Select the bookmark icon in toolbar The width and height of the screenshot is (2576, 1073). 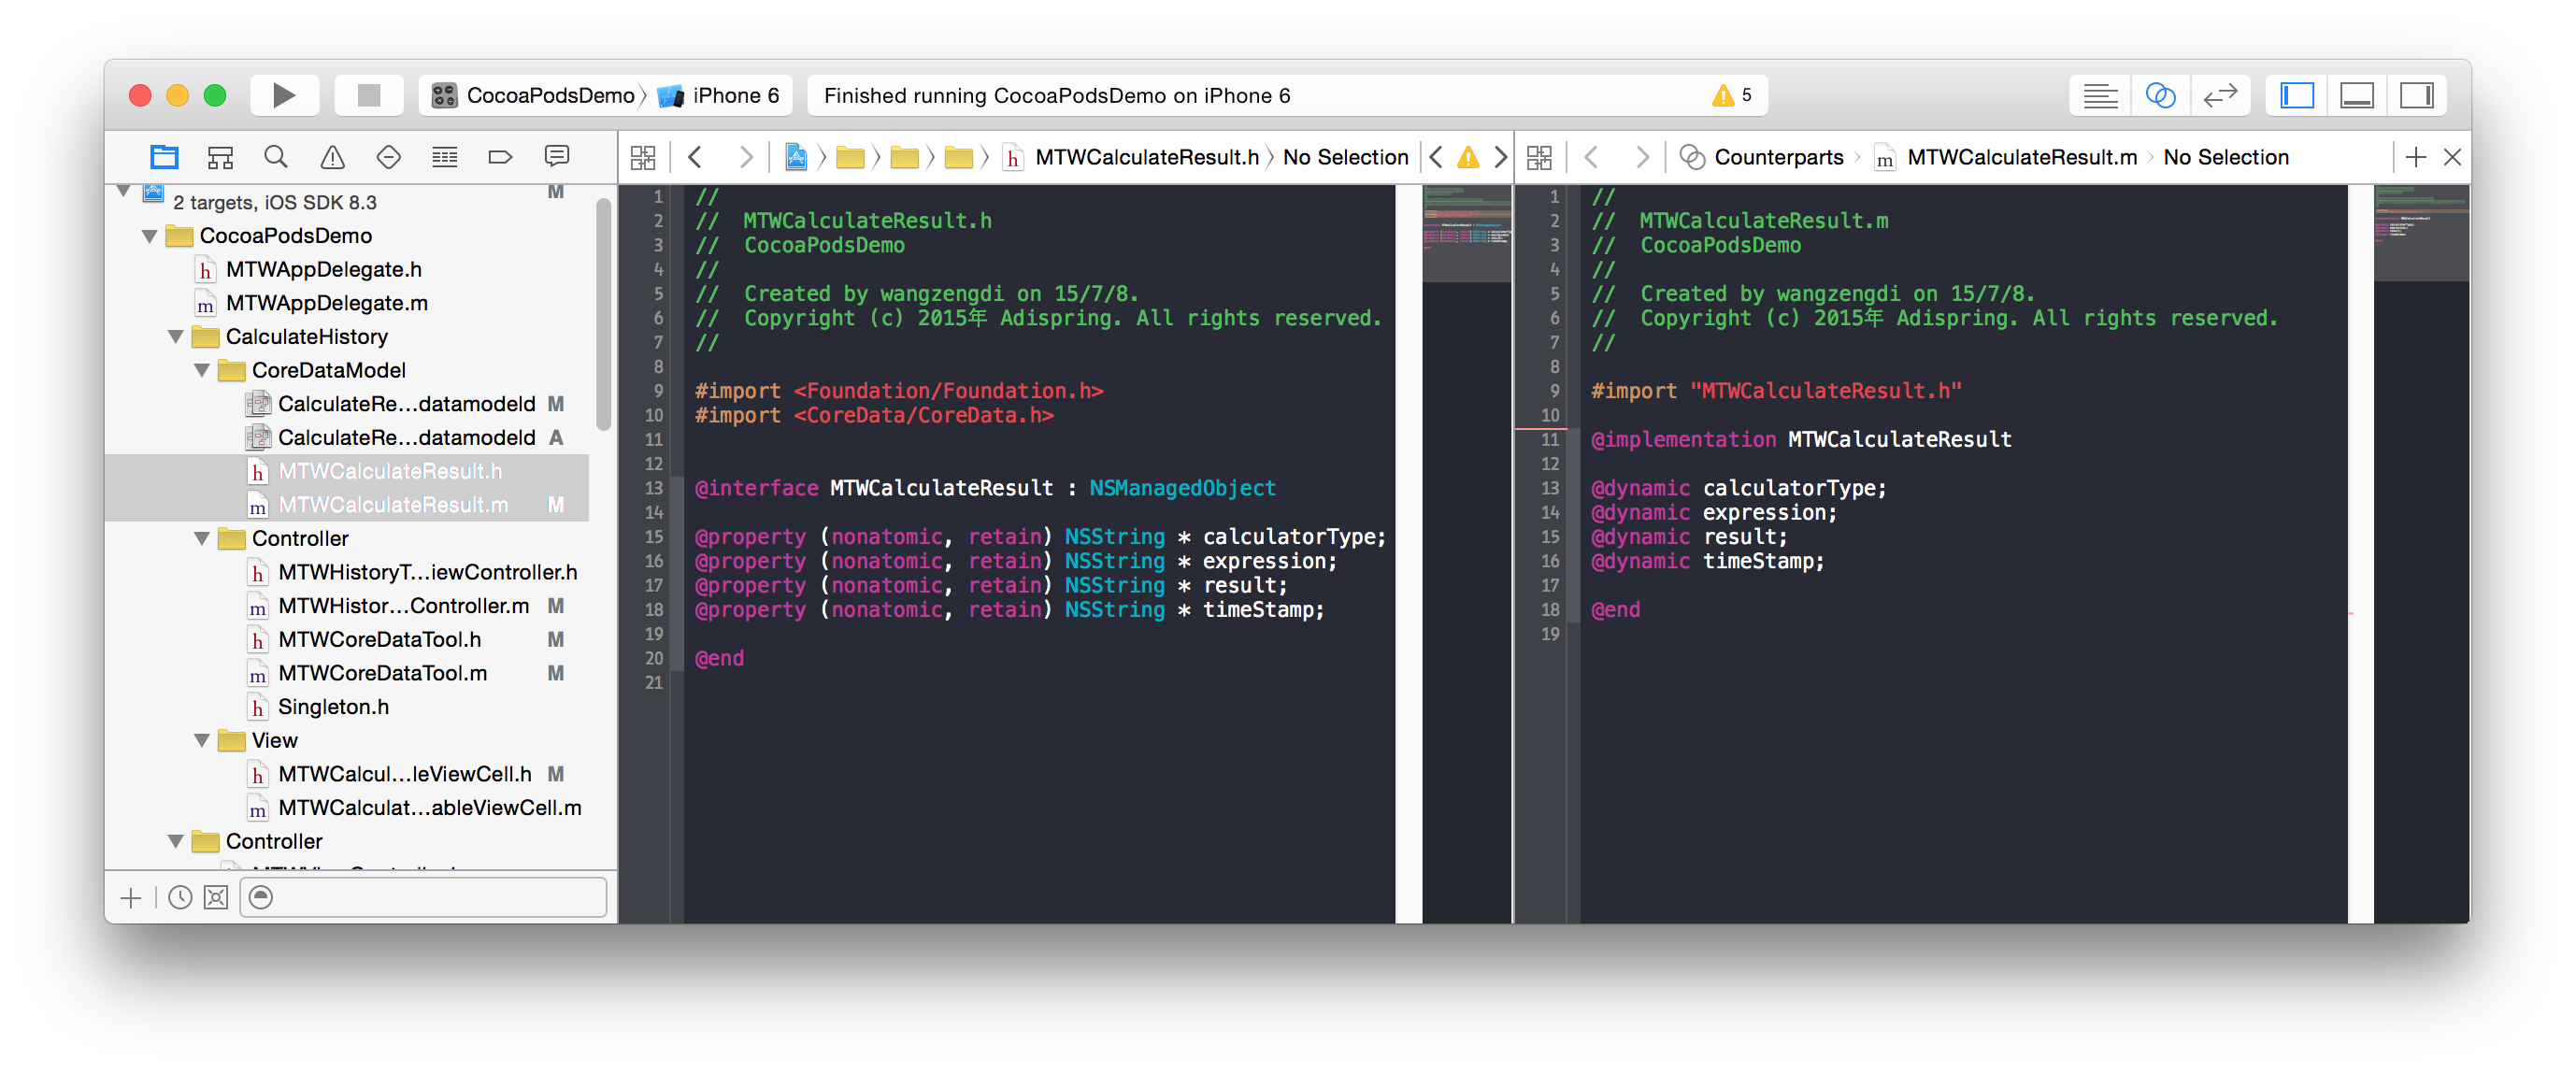501,154
